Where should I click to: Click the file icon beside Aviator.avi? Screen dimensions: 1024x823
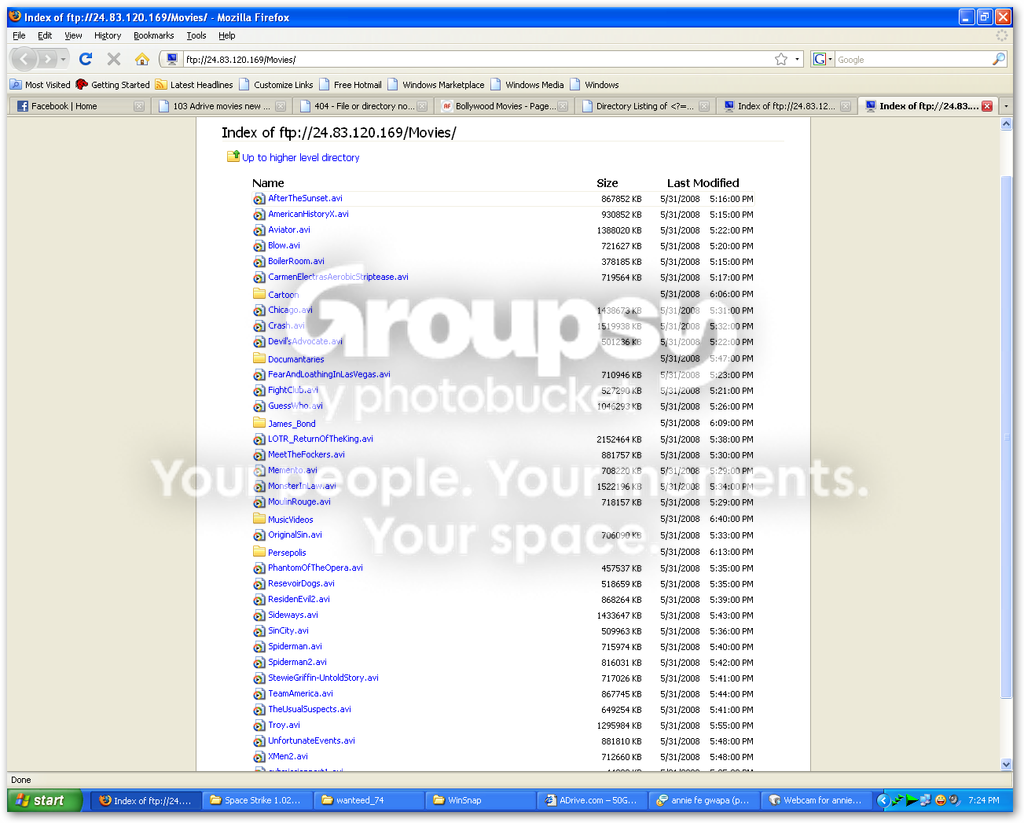pos(259,231)
